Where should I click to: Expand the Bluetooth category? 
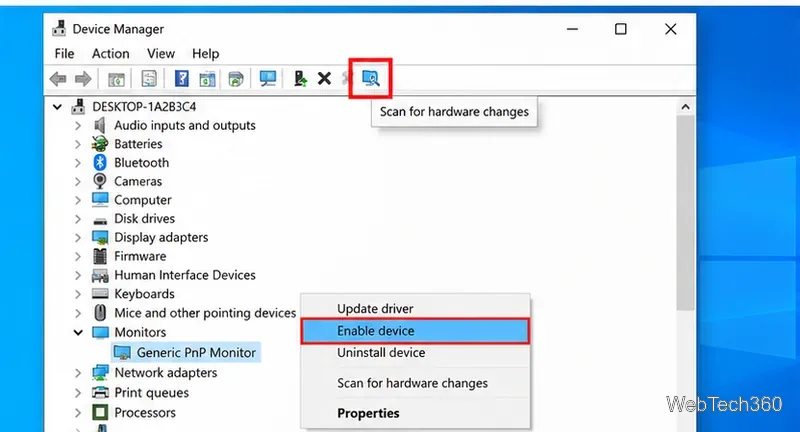(x=78, y=163)
